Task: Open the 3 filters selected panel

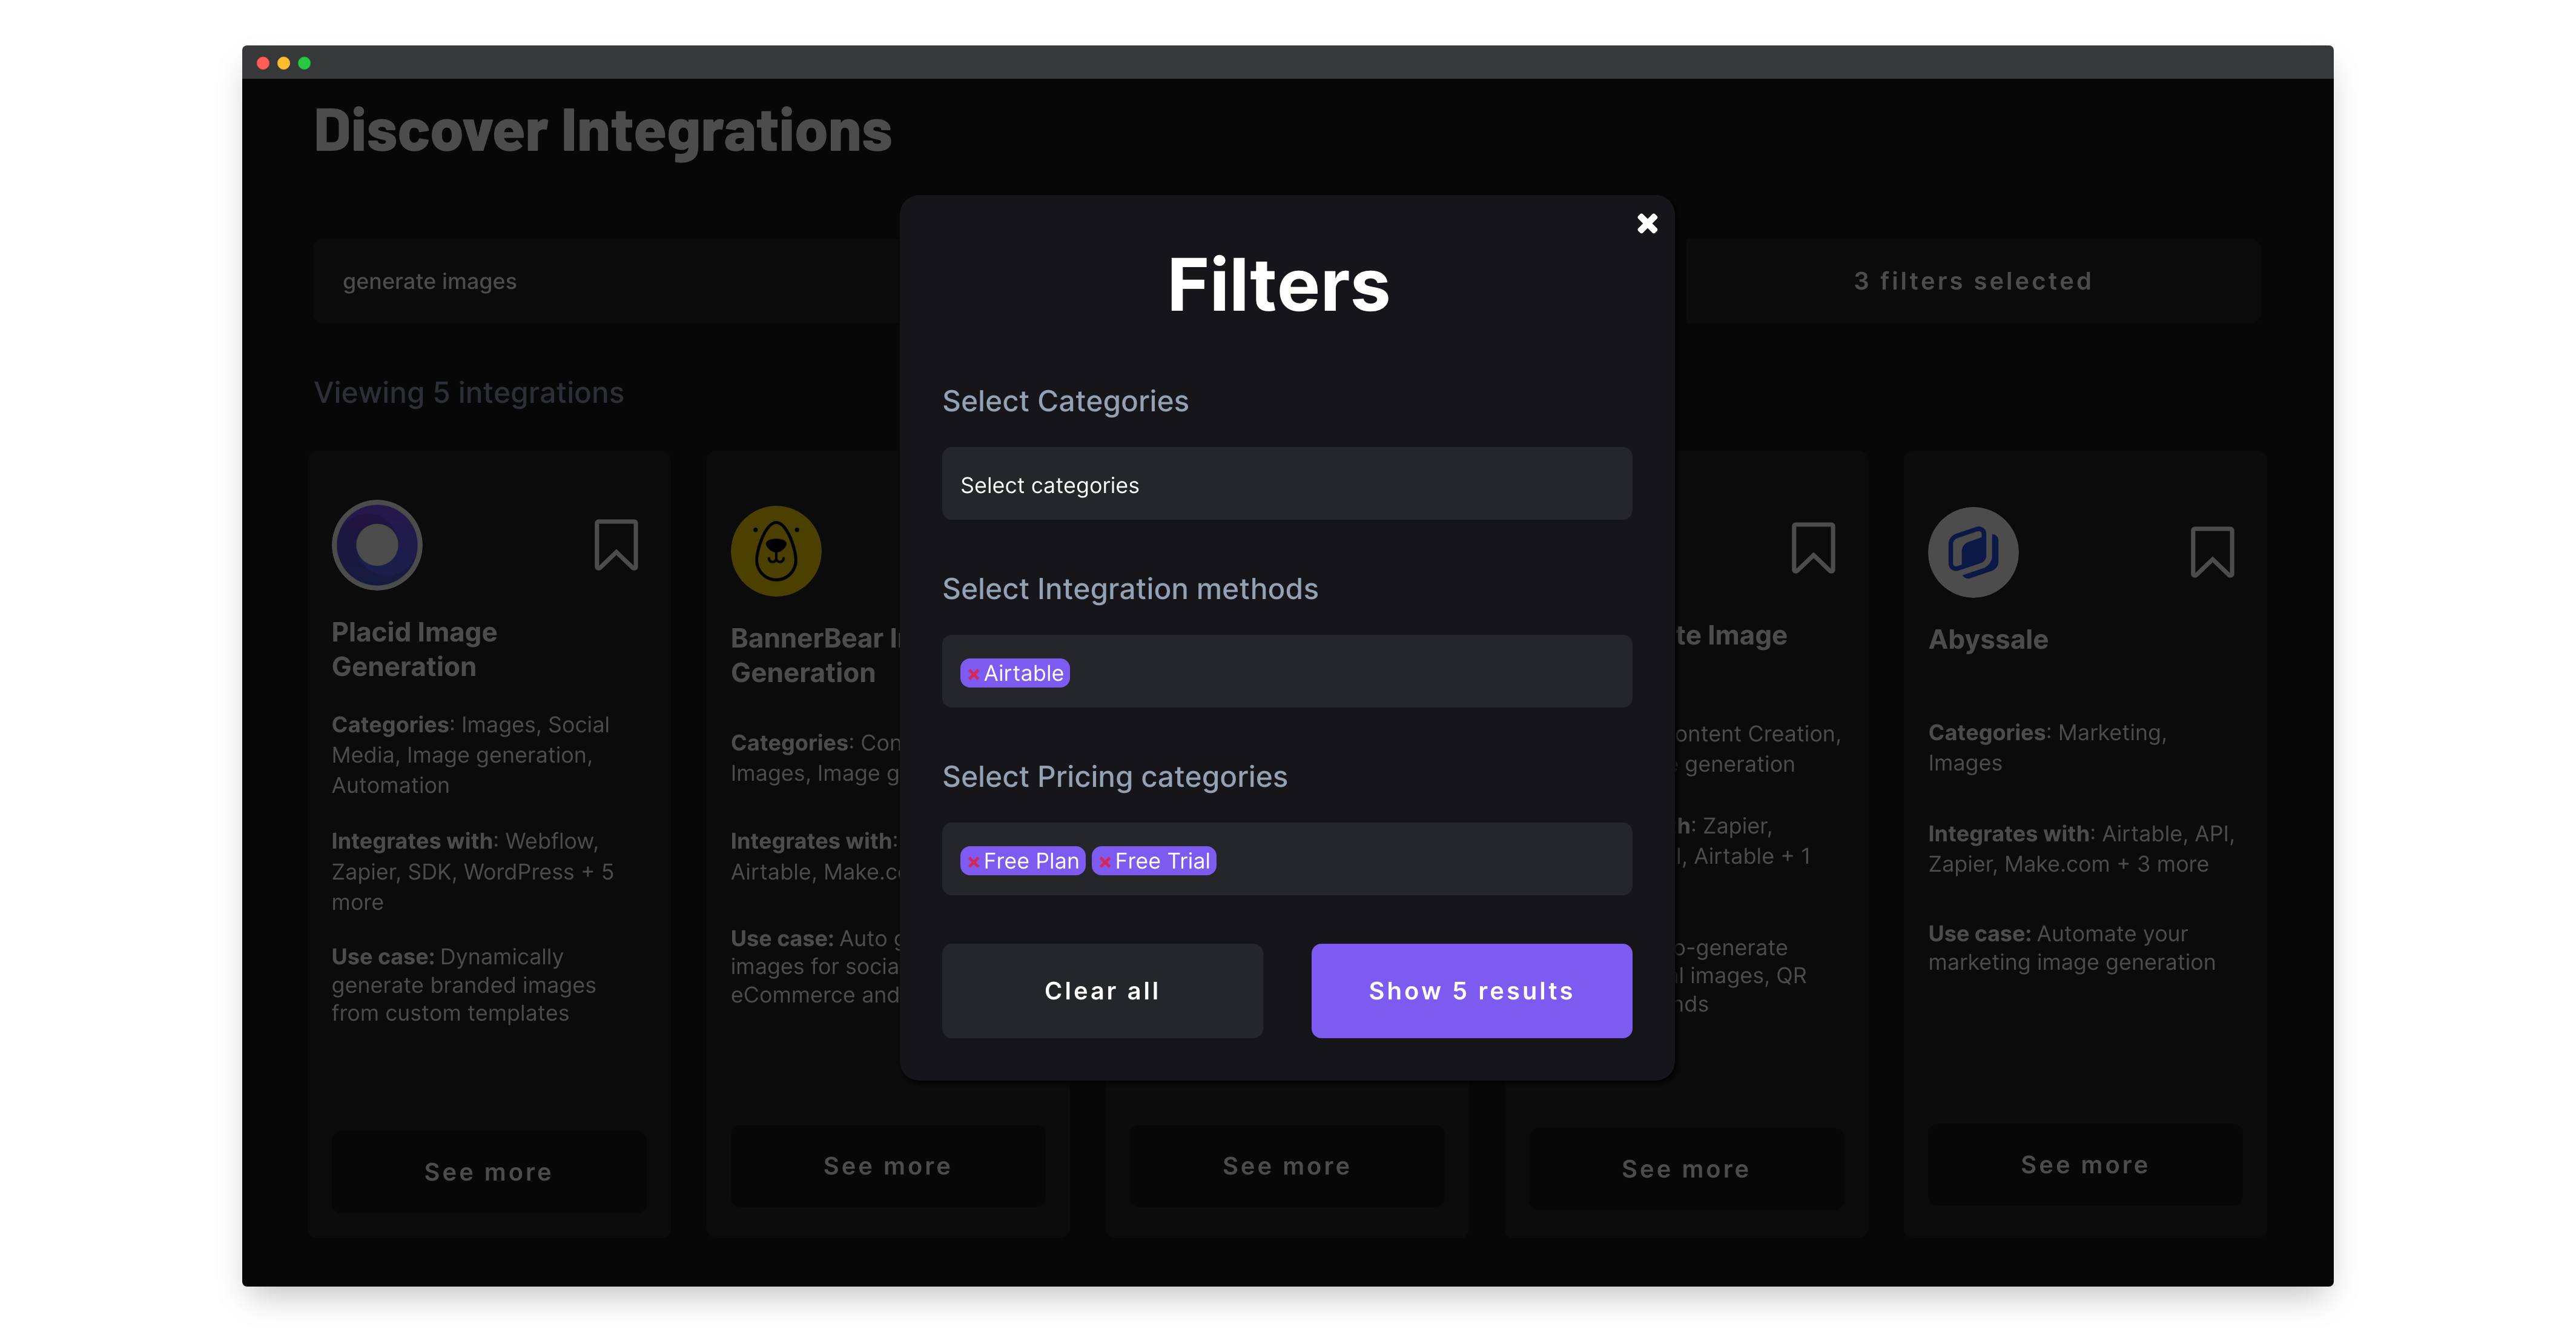Action: point(1972,281)
